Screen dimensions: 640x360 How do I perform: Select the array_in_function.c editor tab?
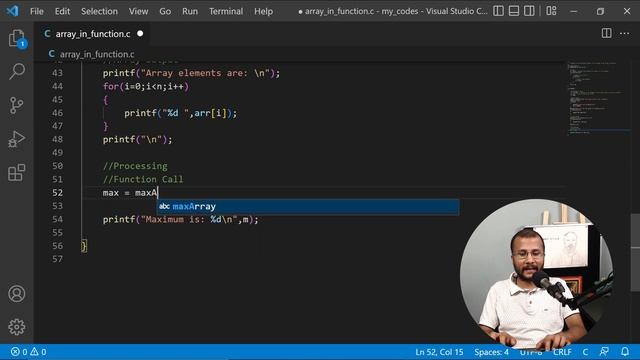point(92,33)
